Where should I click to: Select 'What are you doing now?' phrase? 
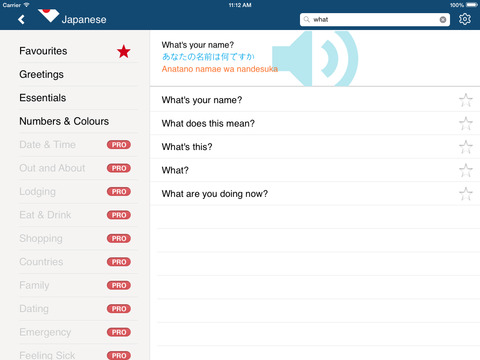pyautogui.click(x=315, y=194)
